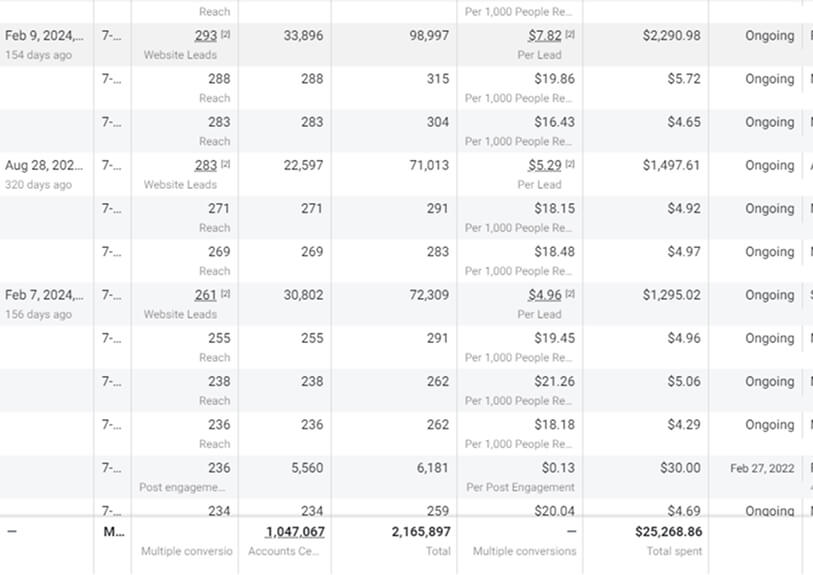Click the footnote marker next to $4.96

(x=570, y=294)
